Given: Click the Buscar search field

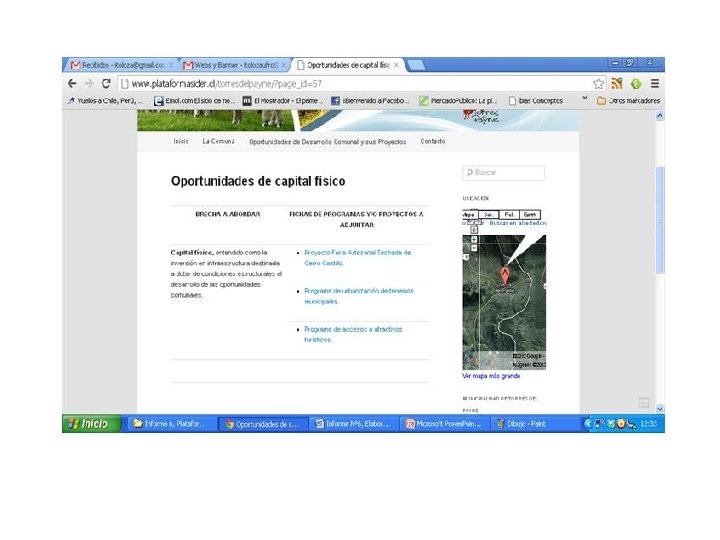Looking at the screenshot, I should coord(504,173).
